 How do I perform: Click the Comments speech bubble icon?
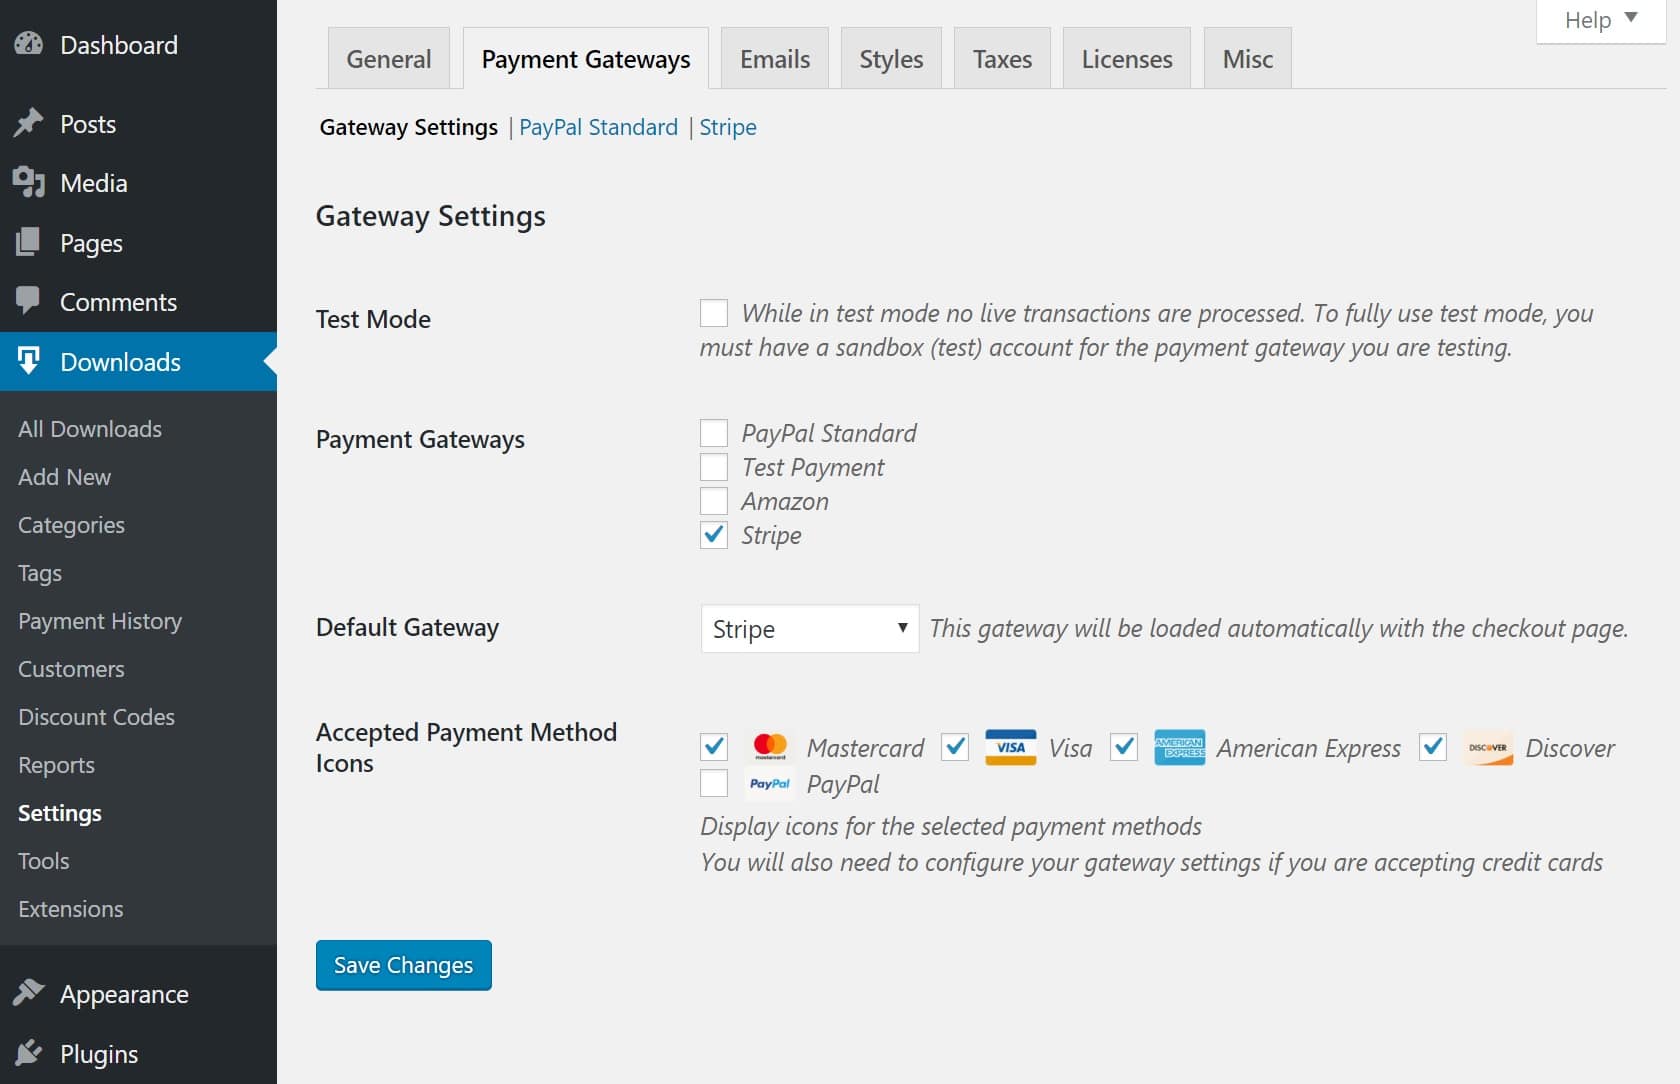pos(28,301)
